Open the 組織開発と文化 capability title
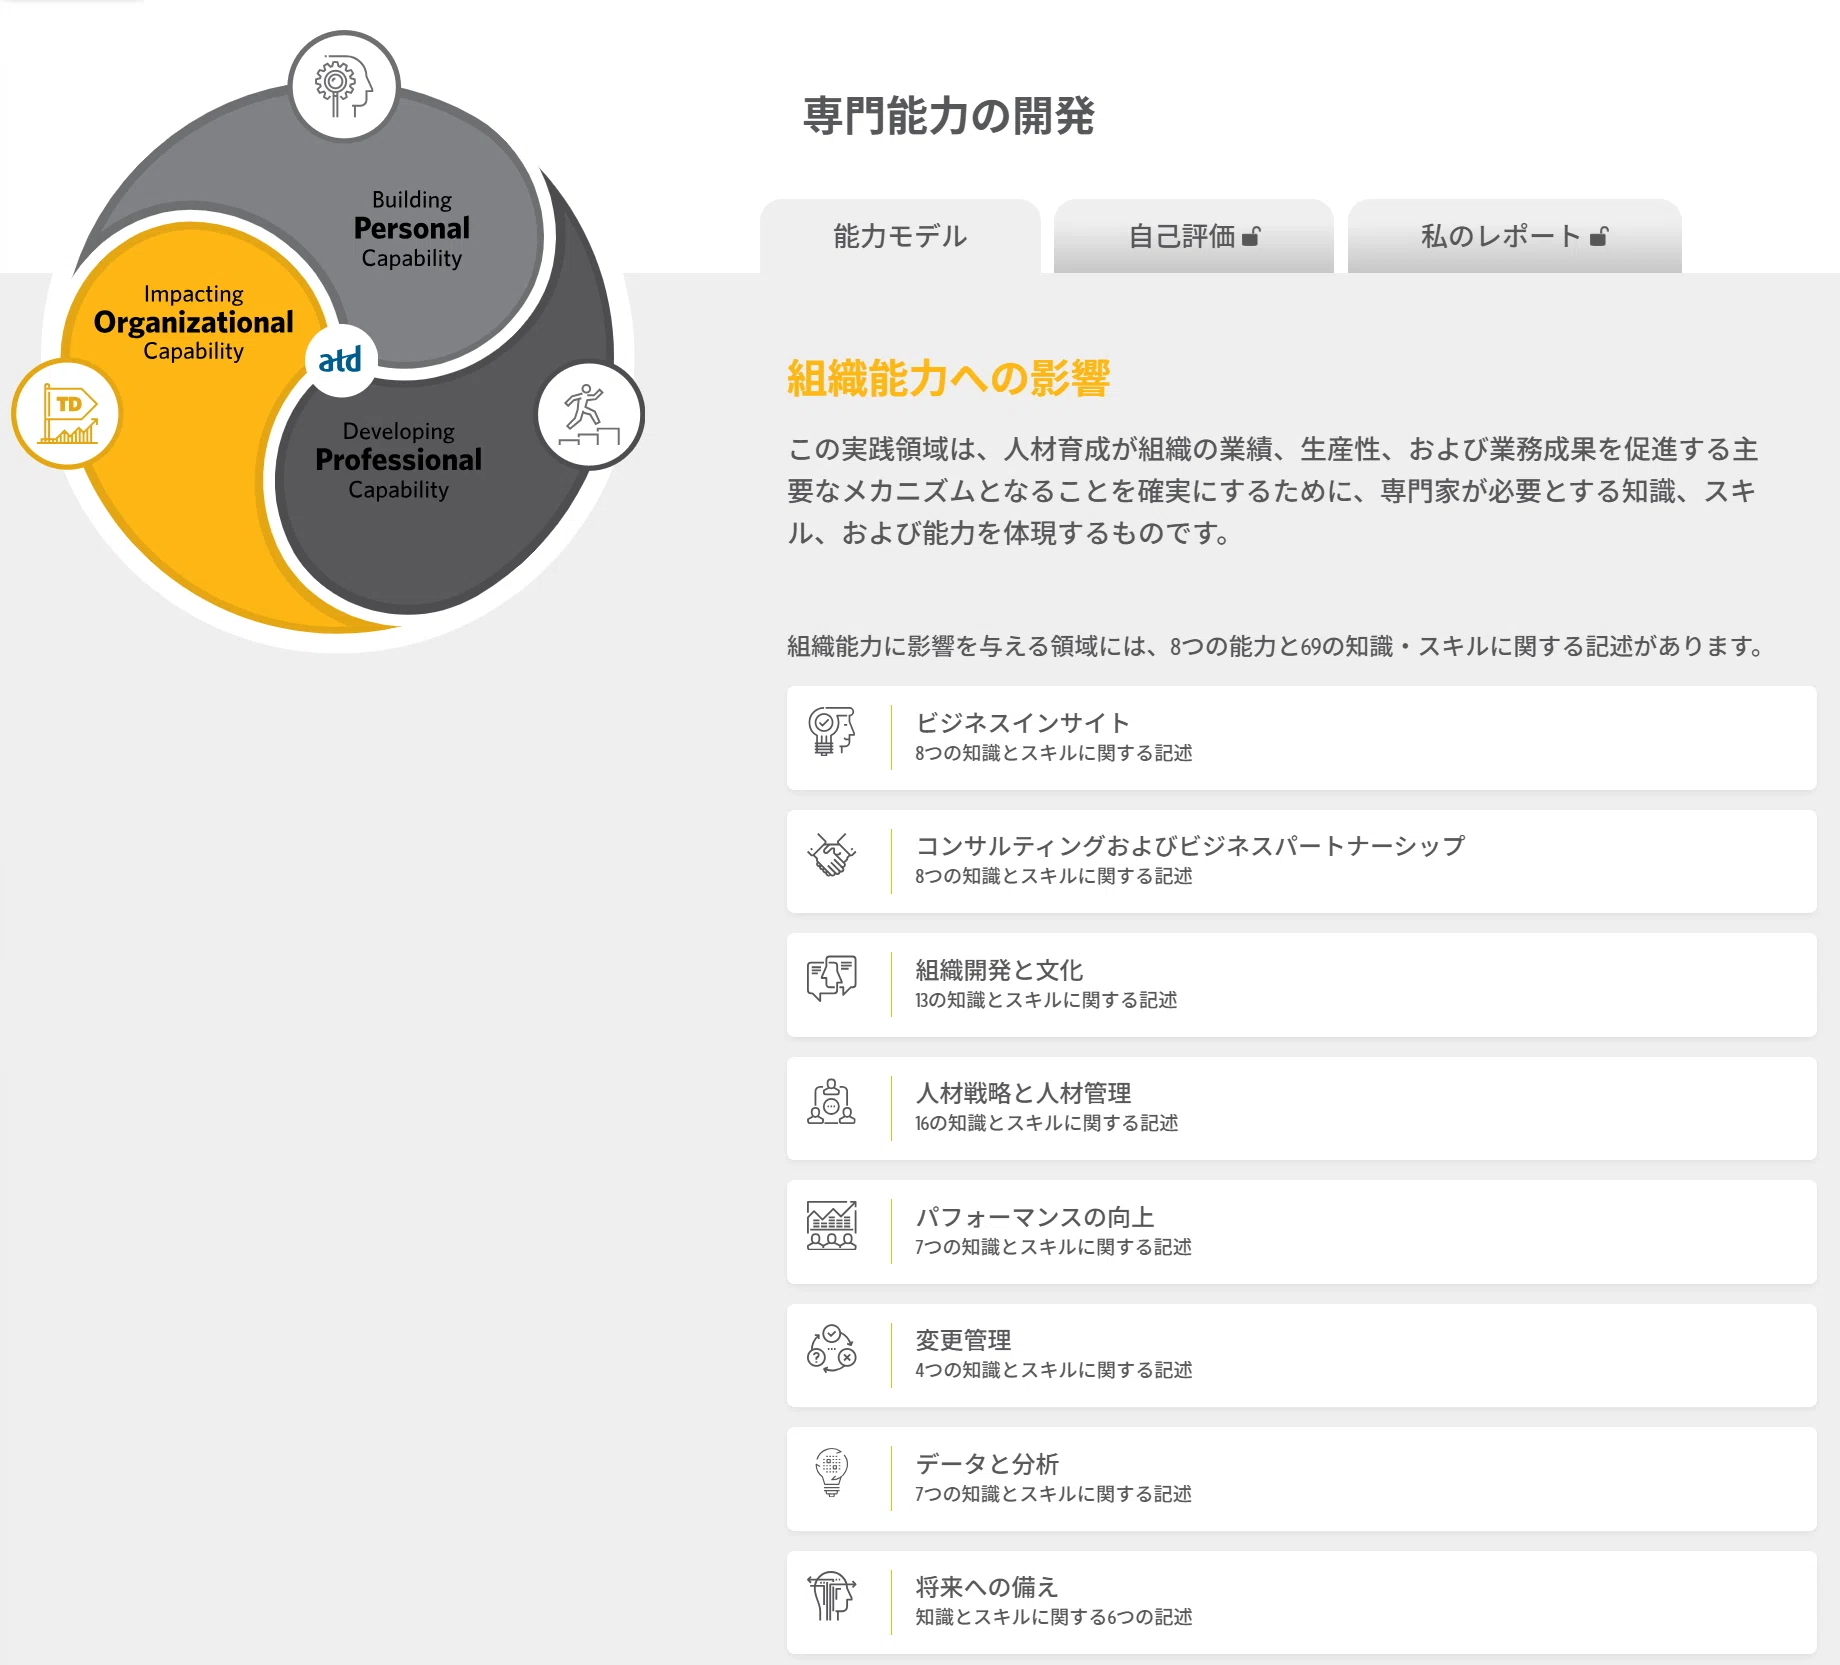The width and height of the screenshot is (1840, 1665). tap(999, 970)
